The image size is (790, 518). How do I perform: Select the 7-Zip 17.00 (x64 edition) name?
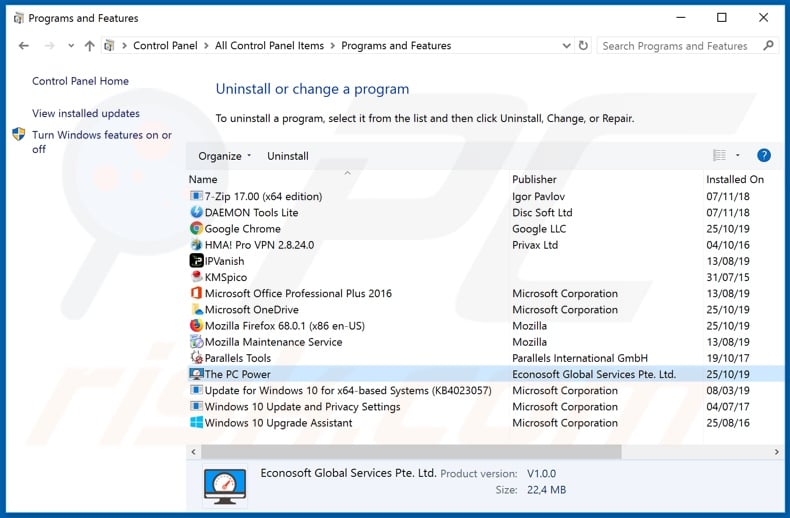(264, 197)
